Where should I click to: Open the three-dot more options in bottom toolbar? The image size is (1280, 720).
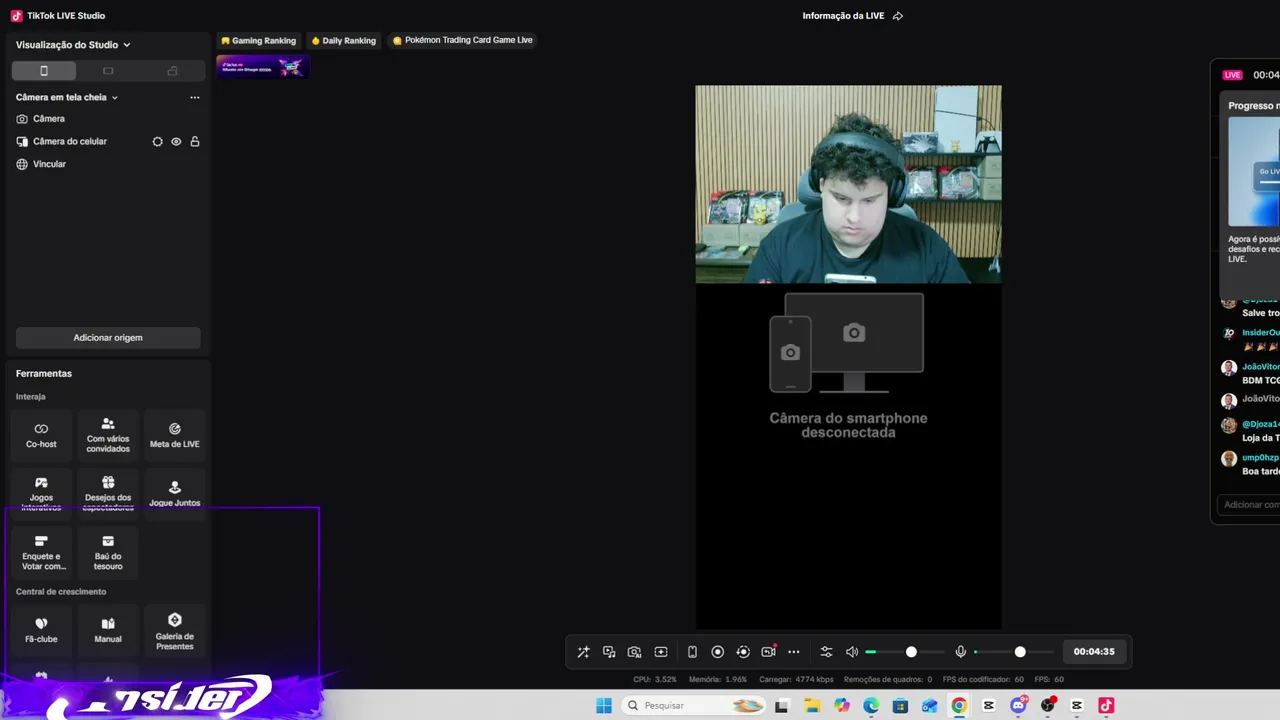pos(794,652)
